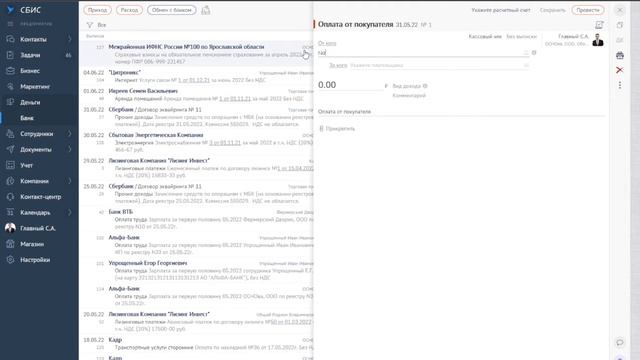Open the Задачи section icon

point(10,55)
